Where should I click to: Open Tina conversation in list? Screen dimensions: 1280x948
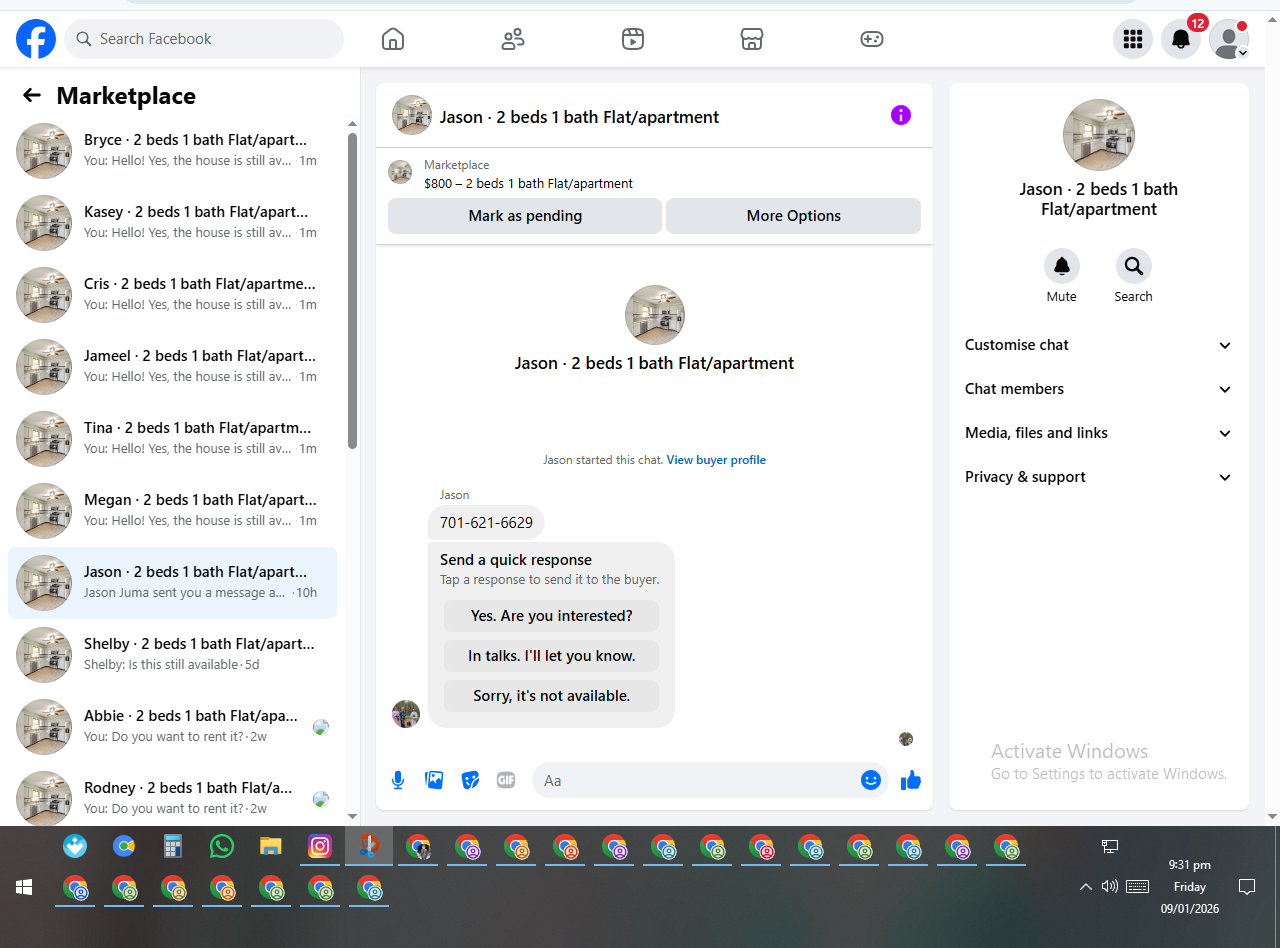click(172, 439)
